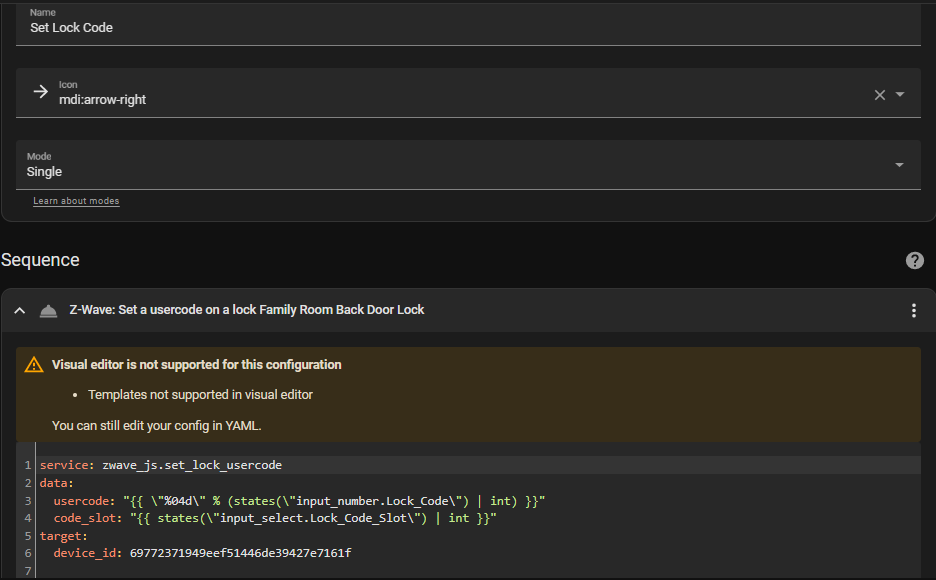This screenshot has width=936, height=580.
Task: Clear the mdi:arrow-right icon selection
Action: tap(880, 95)
